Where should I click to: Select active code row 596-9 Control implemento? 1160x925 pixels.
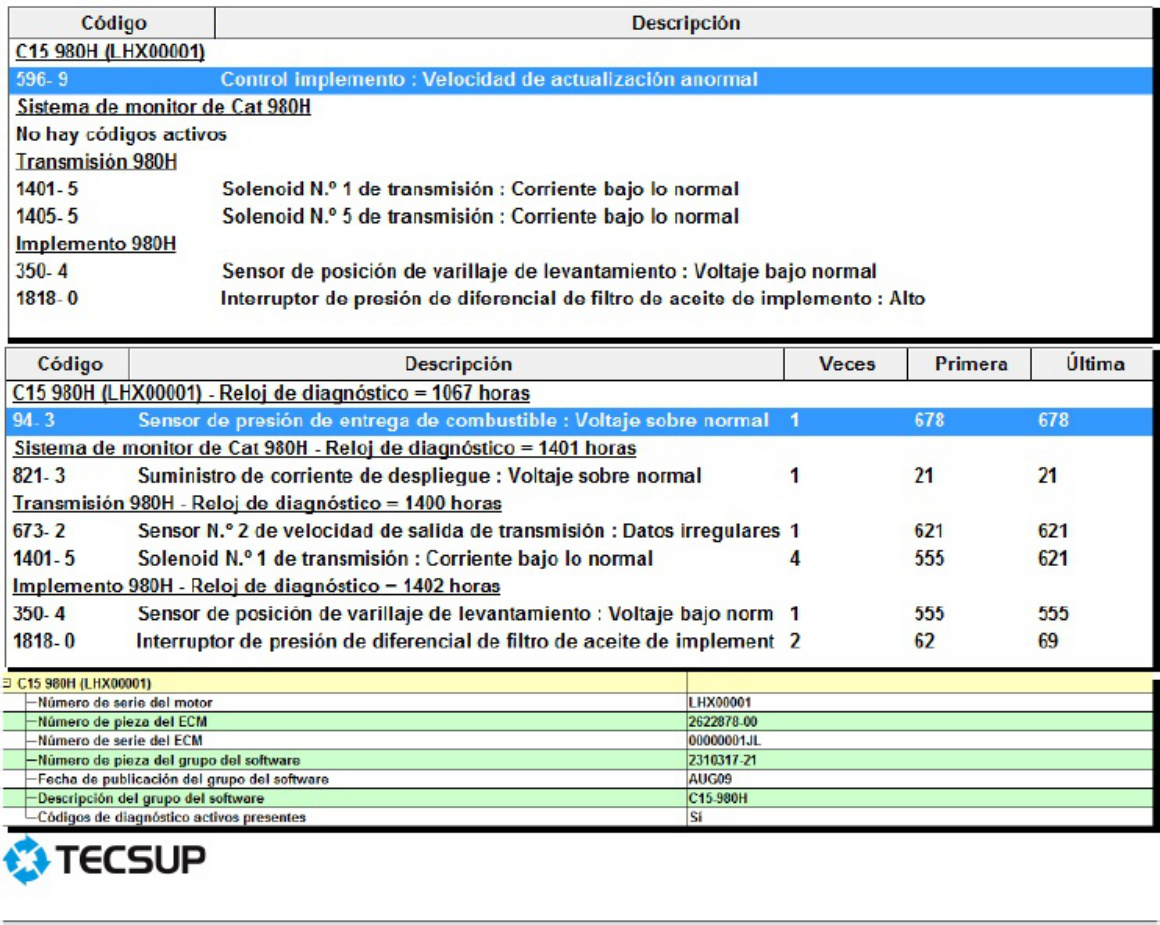pyautogui.click(x=580, y=80)
